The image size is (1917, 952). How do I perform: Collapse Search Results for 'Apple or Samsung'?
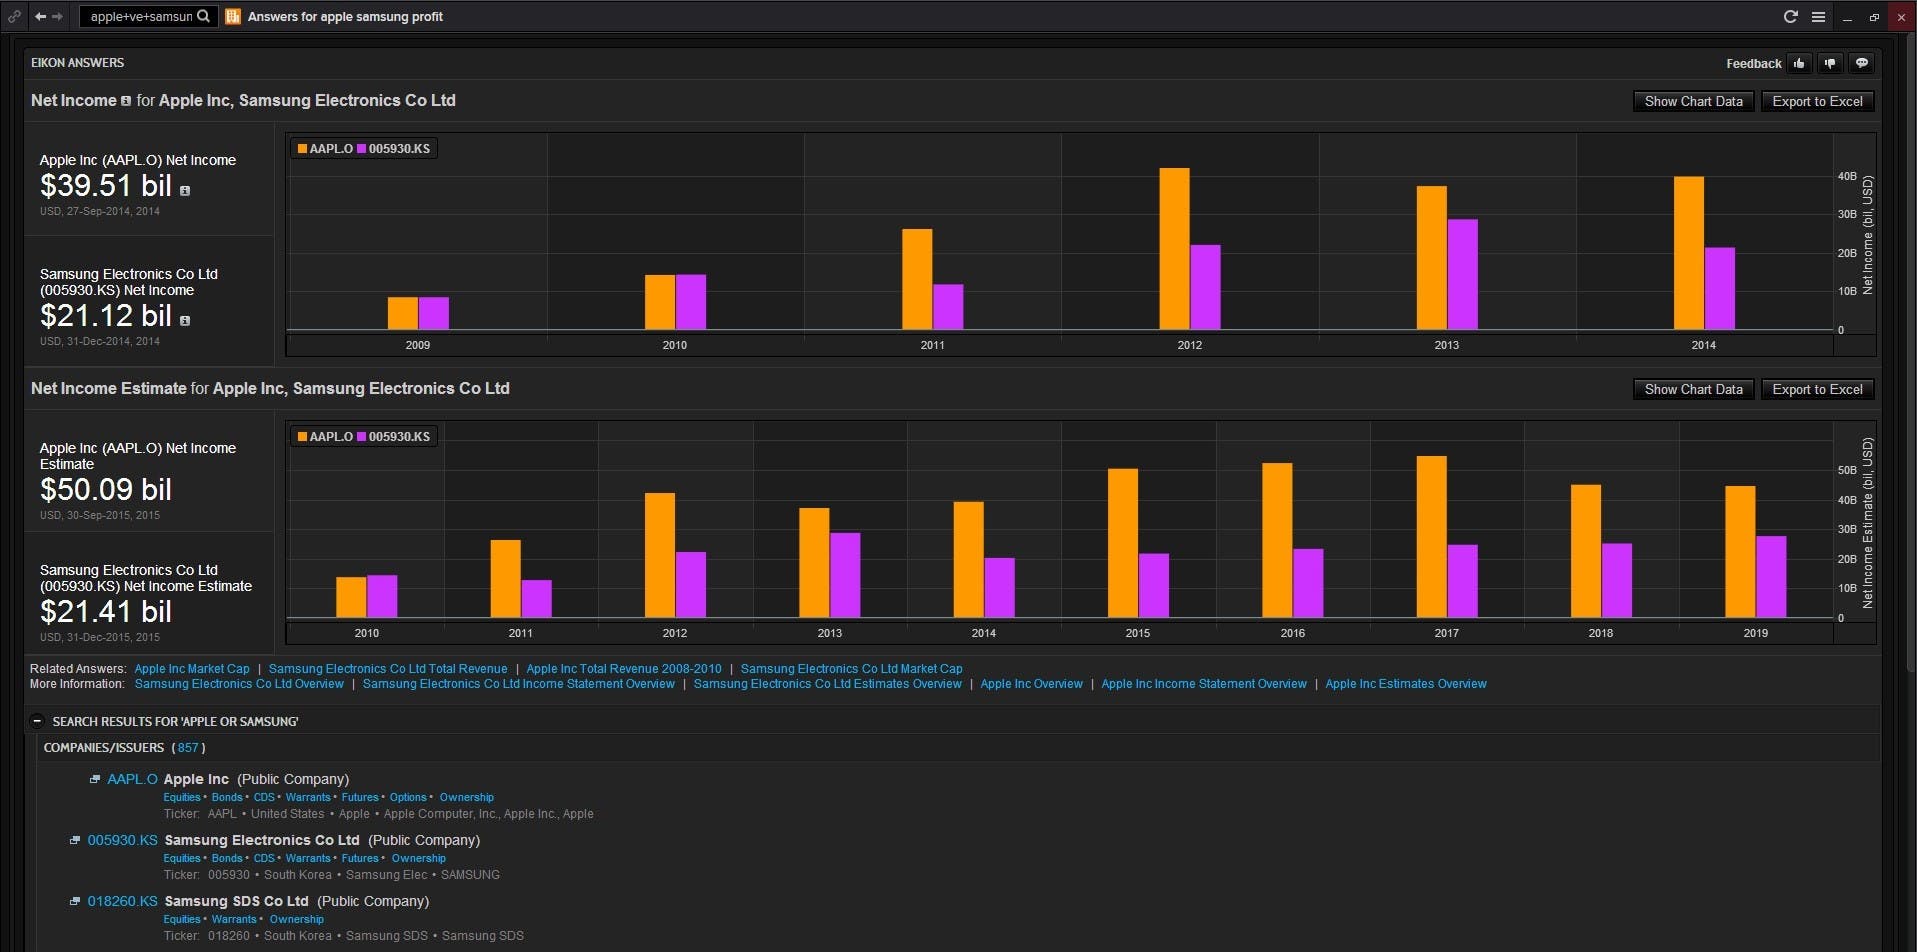coord(37,721)
